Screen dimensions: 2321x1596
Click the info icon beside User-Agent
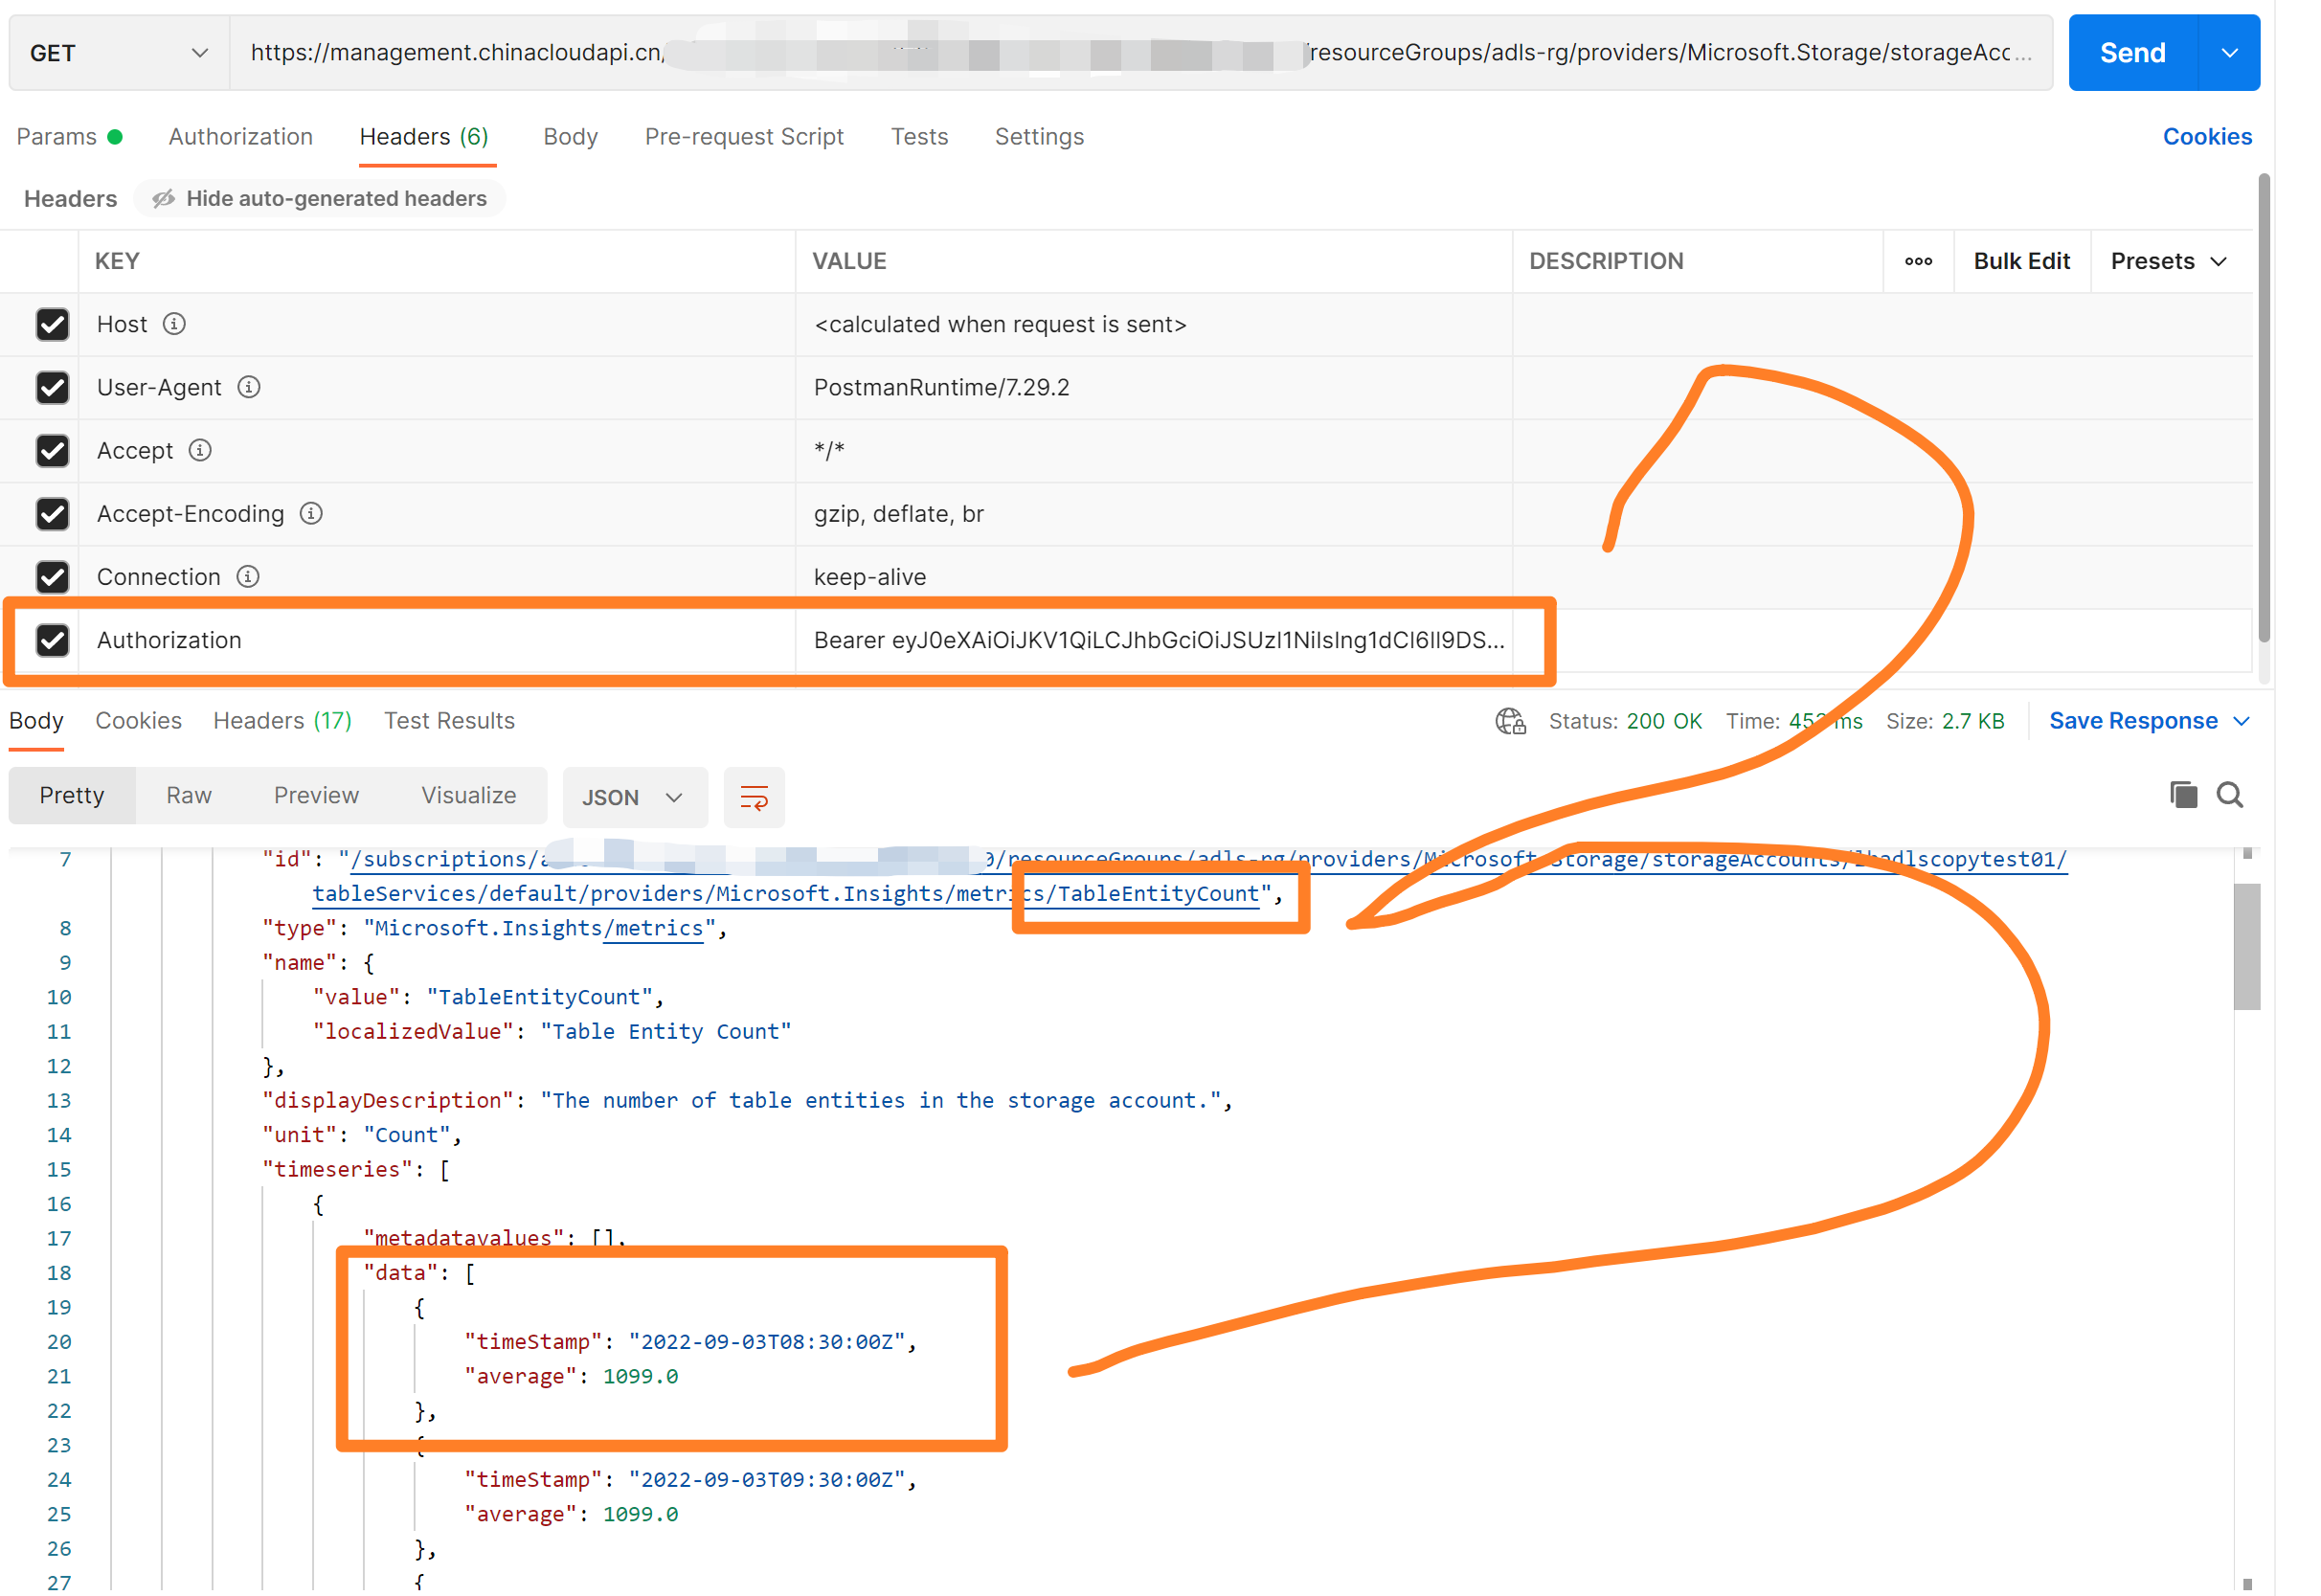pyautogui.click(x=249, y=387)
